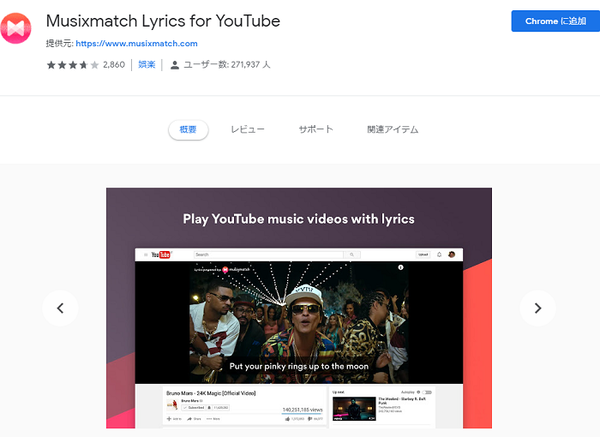Show next screenshot with right arrow
Screen dimensions: 600x437
pyautogui.click(x=538, y=308)
